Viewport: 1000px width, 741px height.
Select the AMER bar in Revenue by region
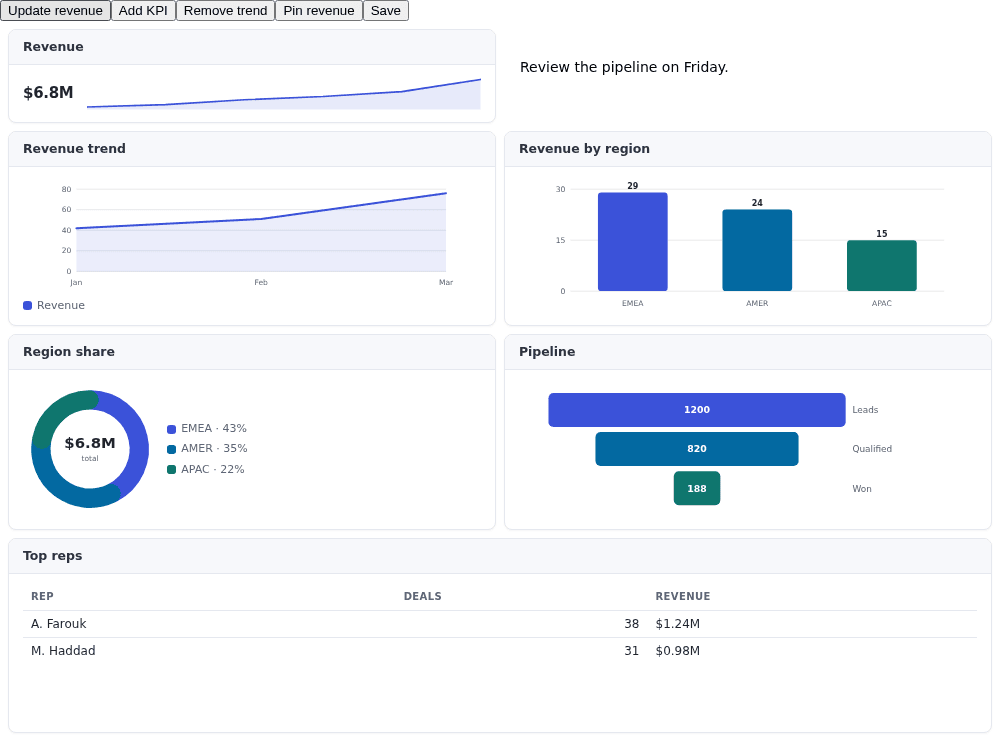pos(757,250)
